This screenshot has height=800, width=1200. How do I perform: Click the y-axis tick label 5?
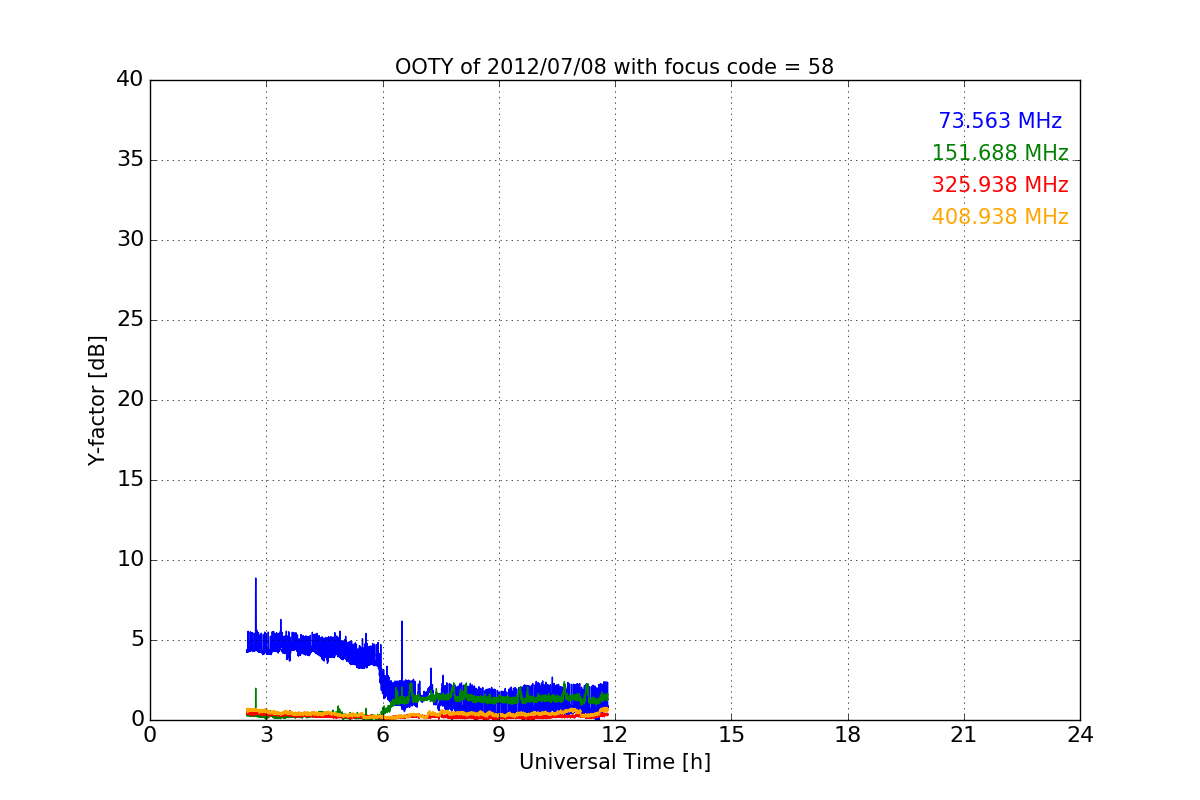coord(137,640)
